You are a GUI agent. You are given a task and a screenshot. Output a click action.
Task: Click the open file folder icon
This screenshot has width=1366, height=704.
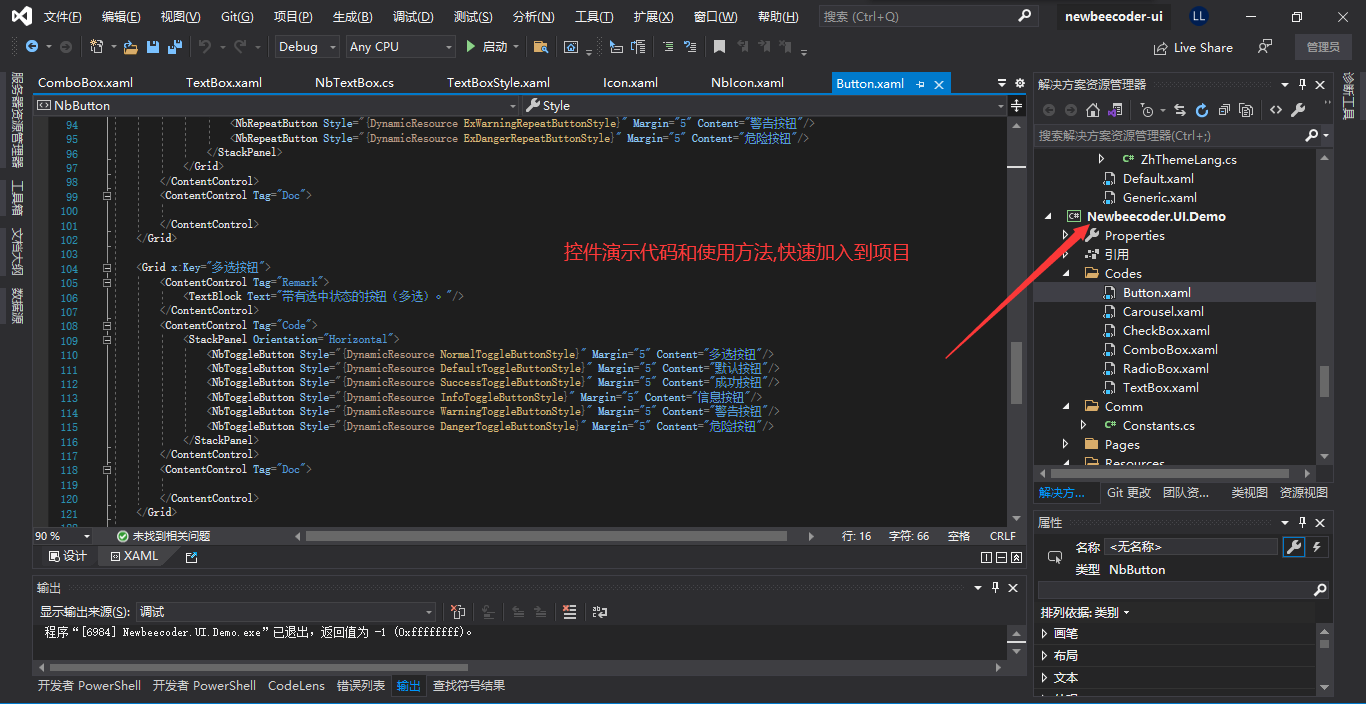click(131, 47)
